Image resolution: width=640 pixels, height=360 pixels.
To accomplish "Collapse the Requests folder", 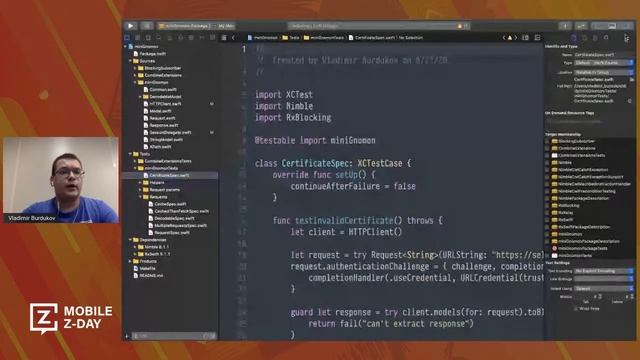I will point(140,197).
